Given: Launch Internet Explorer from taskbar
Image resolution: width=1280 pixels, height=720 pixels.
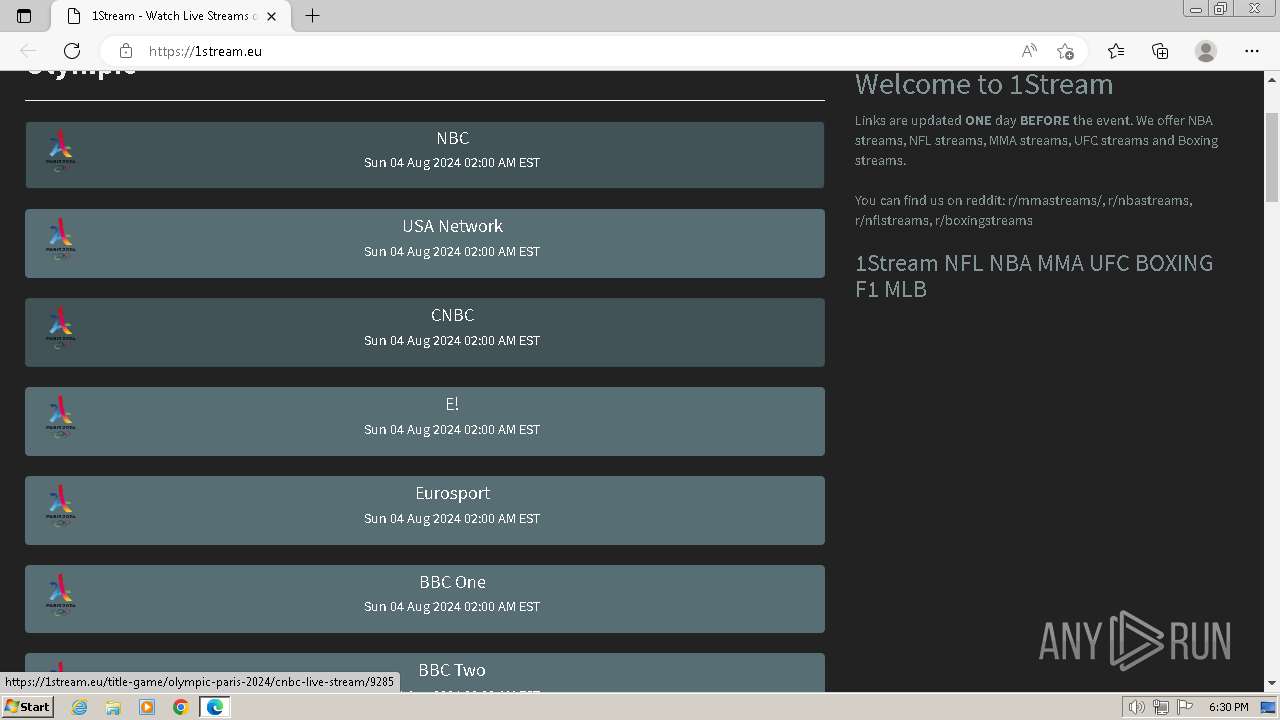Looking at the screenshot, I should click(79, 707).
